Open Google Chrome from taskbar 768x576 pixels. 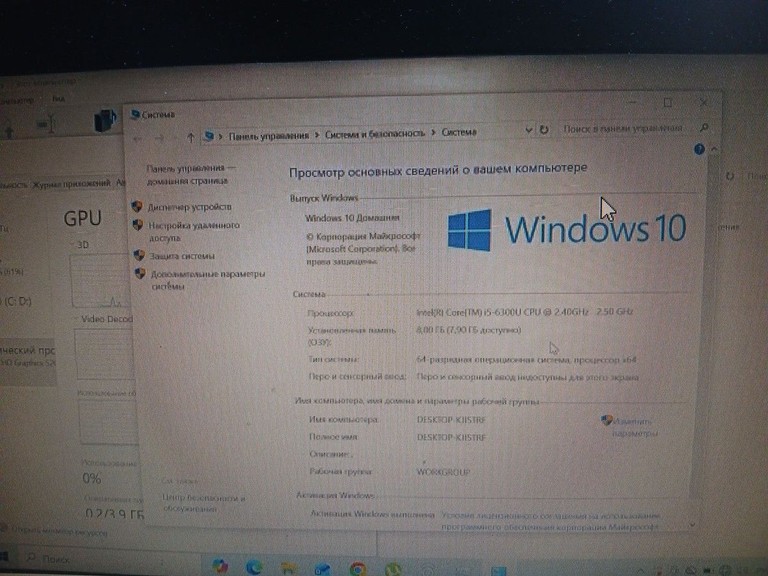point(358,569)
